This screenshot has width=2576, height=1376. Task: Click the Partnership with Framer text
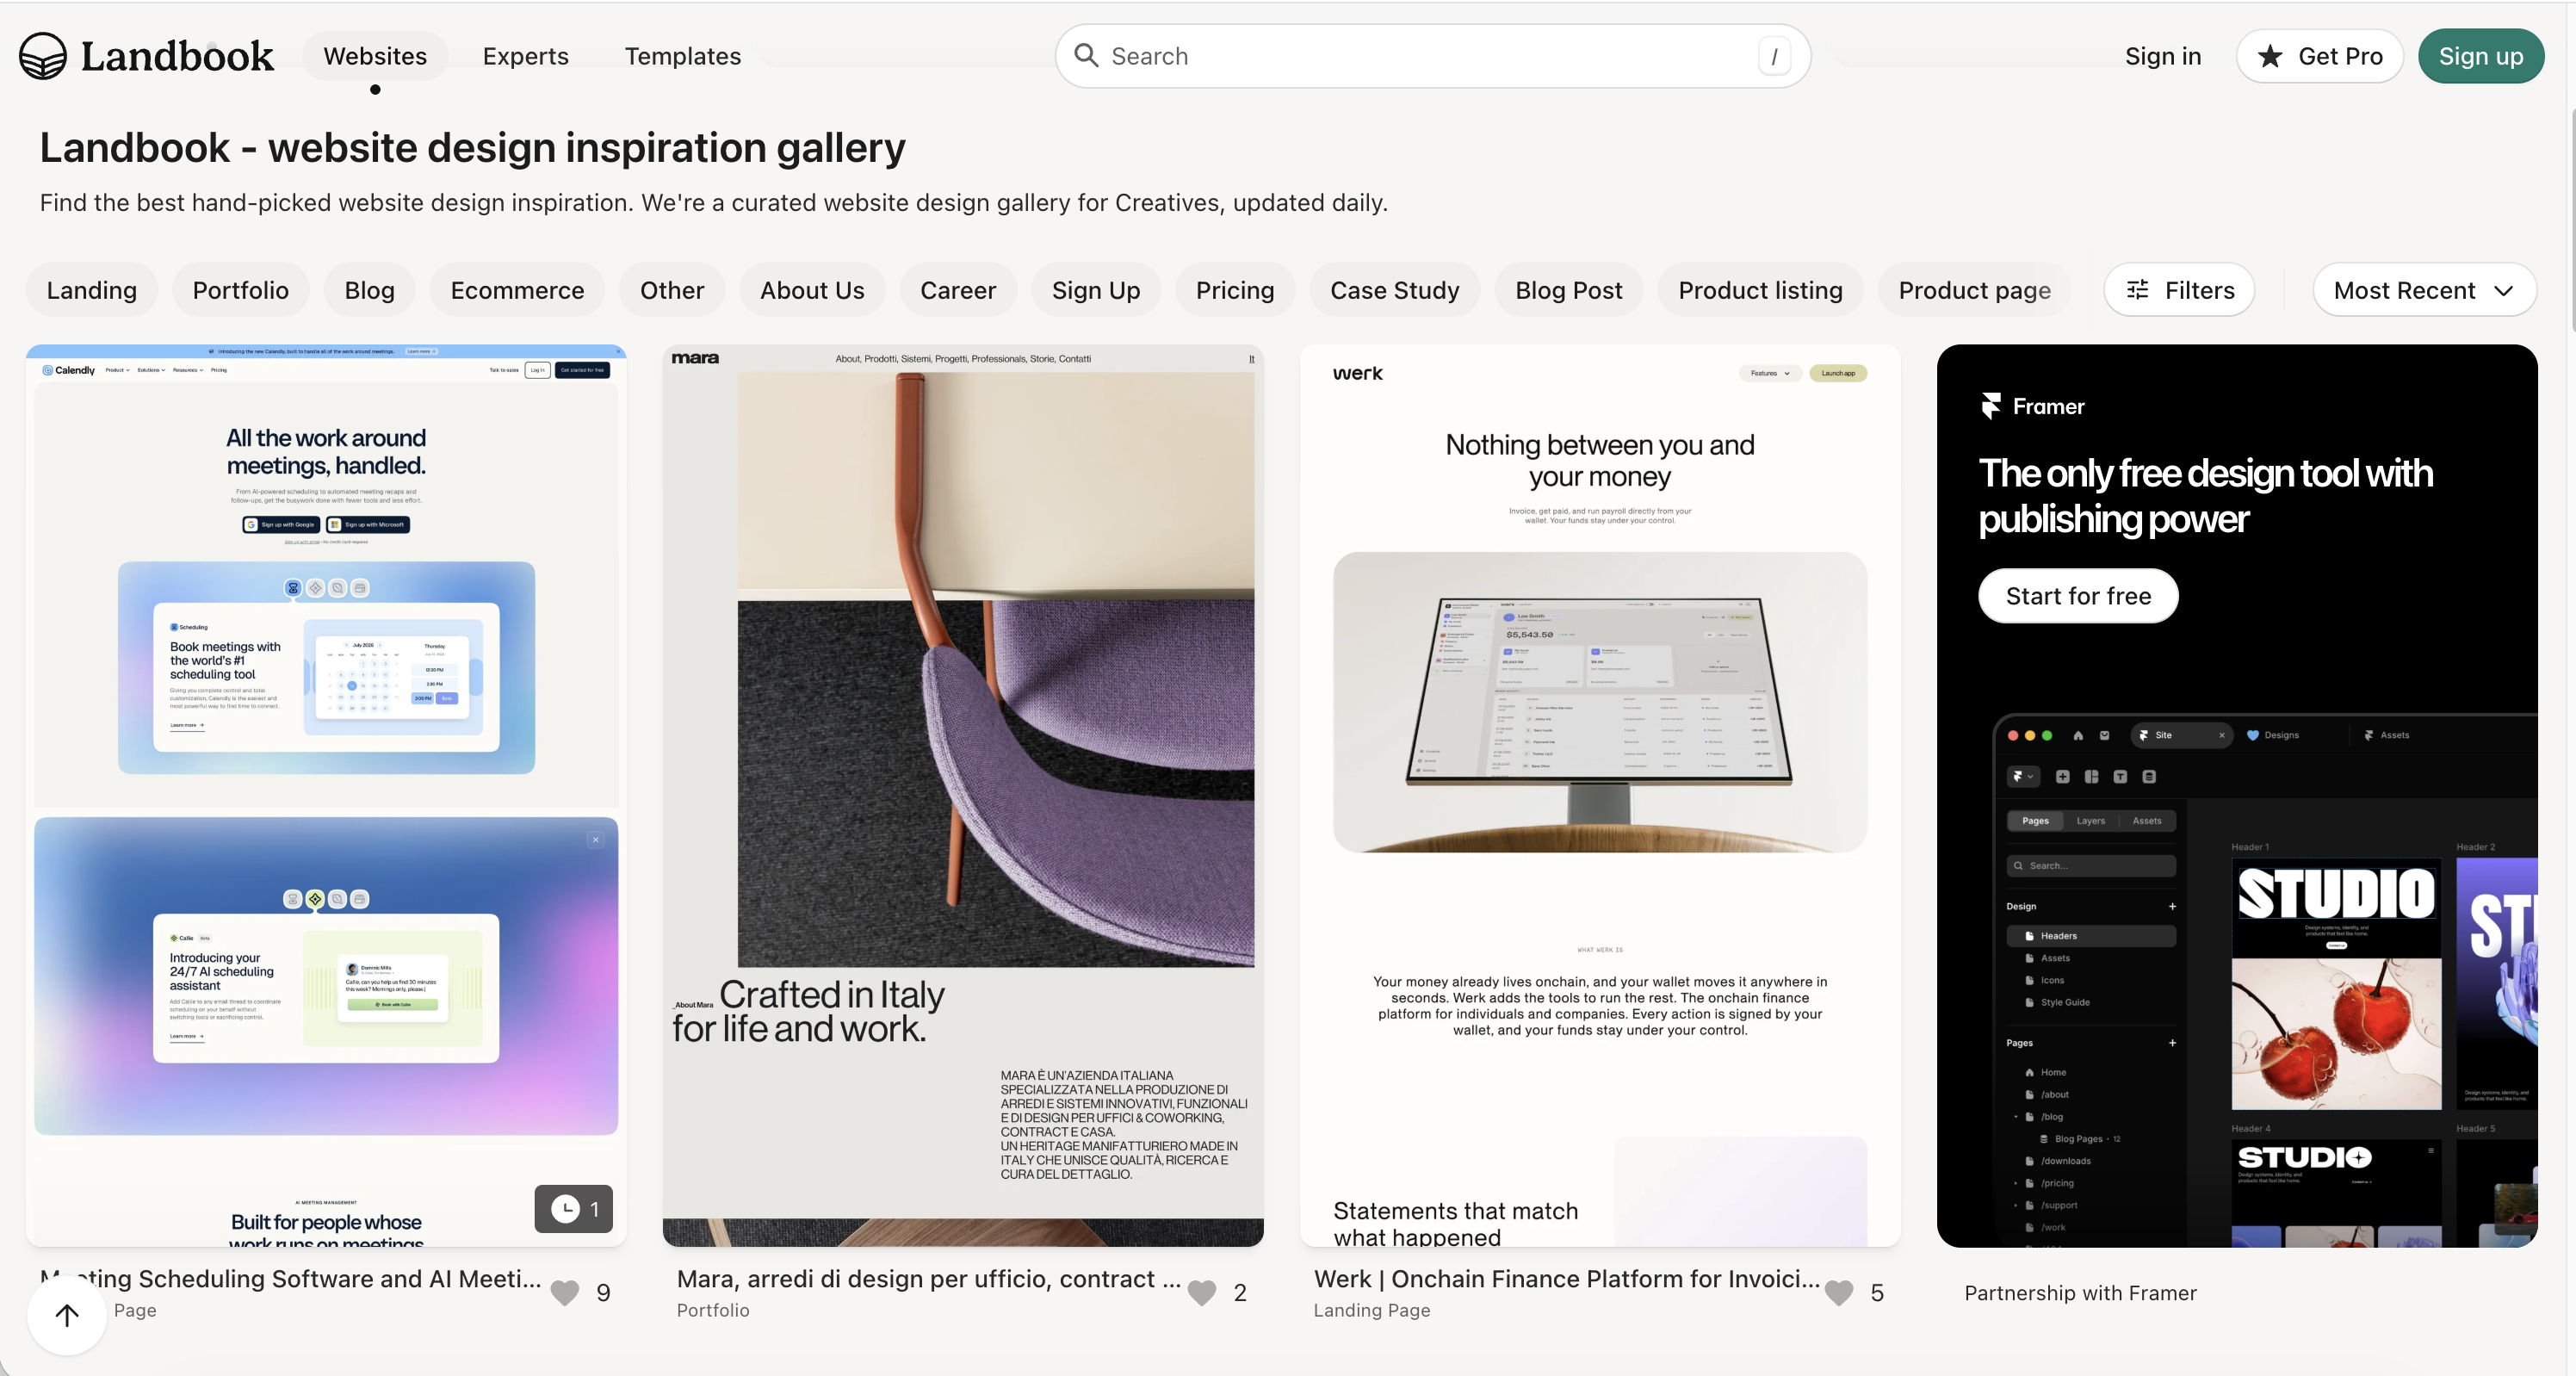[x=2080, y=1293]
